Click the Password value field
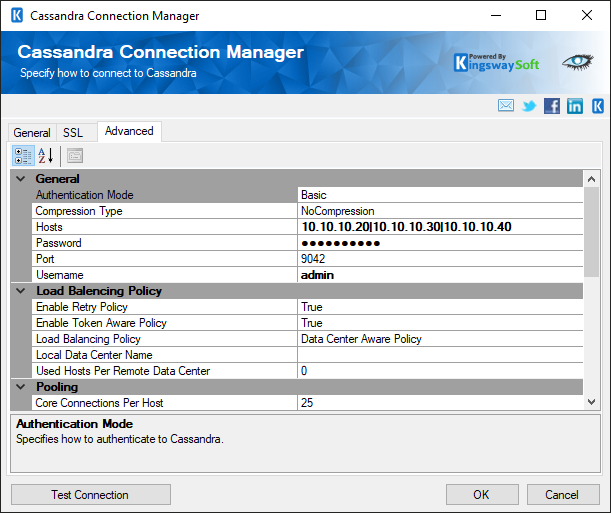Viewport: 611px width, 513px height. coord(440,243)
